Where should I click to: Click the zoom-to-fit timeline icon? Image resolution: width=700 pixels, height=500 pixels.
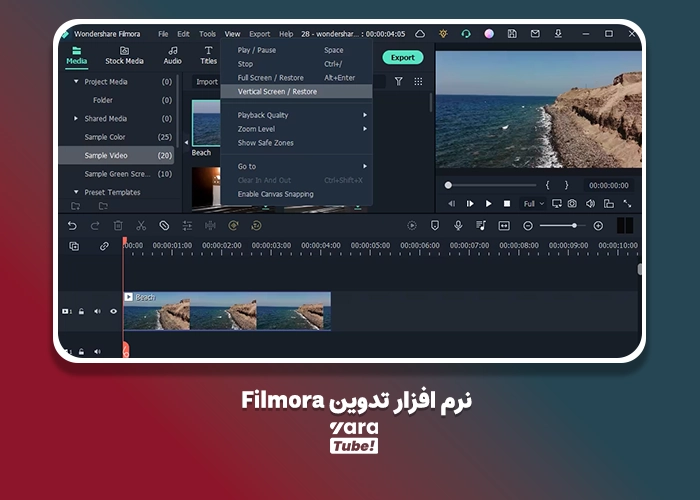click(504, 225)
